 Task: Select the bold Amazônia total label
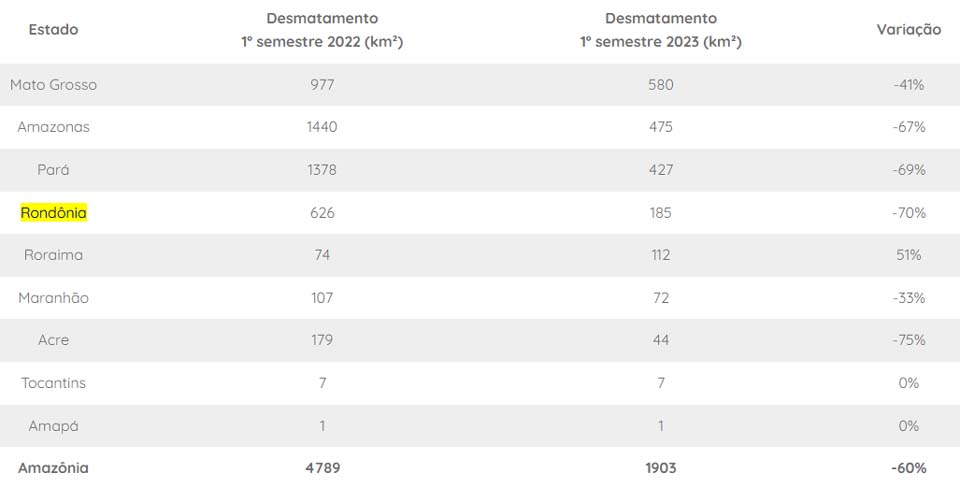pyautogui.click(x=54, y=468)
